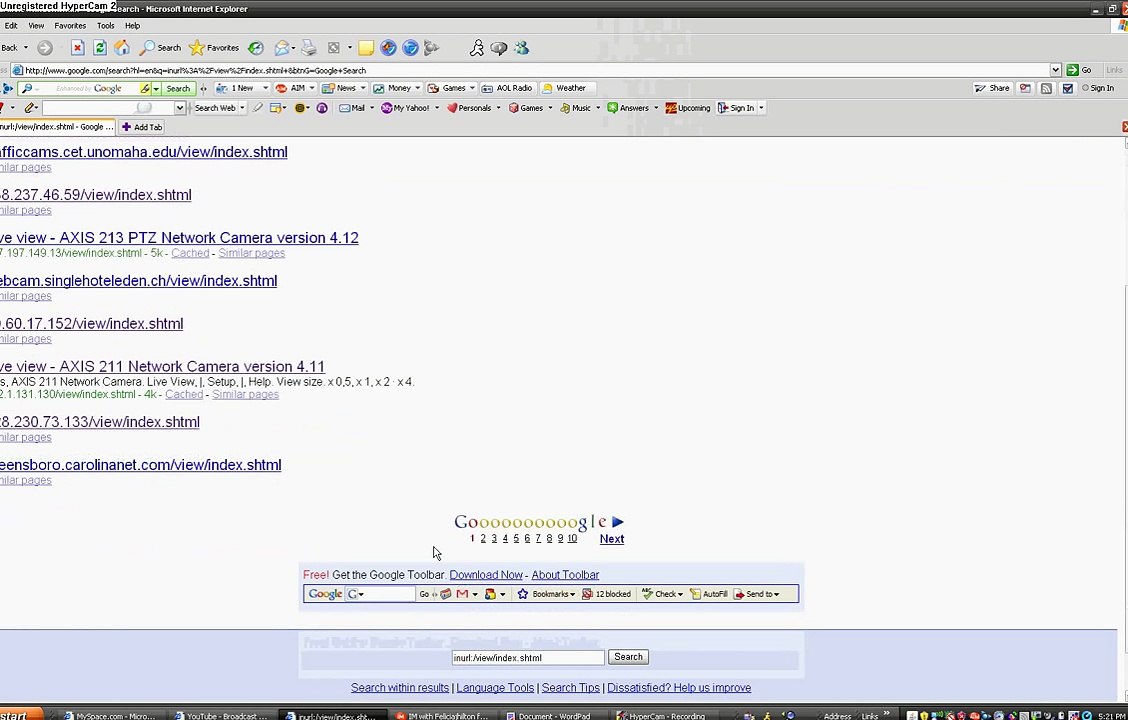Screen dimensions: 1128x720
Task: Open the Yahoo search box dropdown arrow
Action: 180,108
